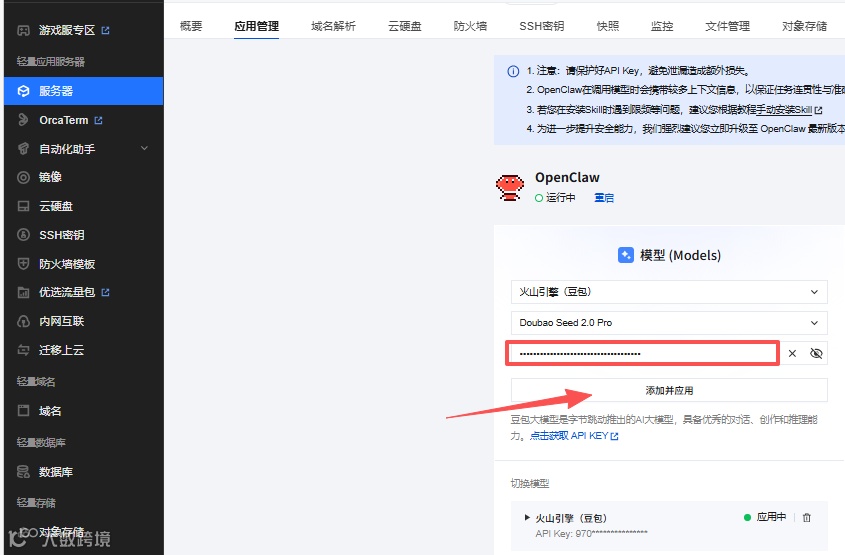Click the 数据库 database icon
The width and height of the screenshot is (845, 555).
tap(23, 472)
